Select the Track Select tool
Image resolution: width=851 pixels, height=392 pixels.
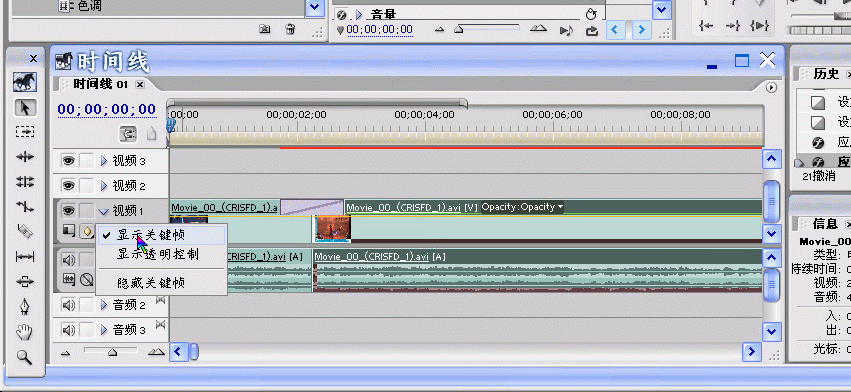[x=25, y=132]
